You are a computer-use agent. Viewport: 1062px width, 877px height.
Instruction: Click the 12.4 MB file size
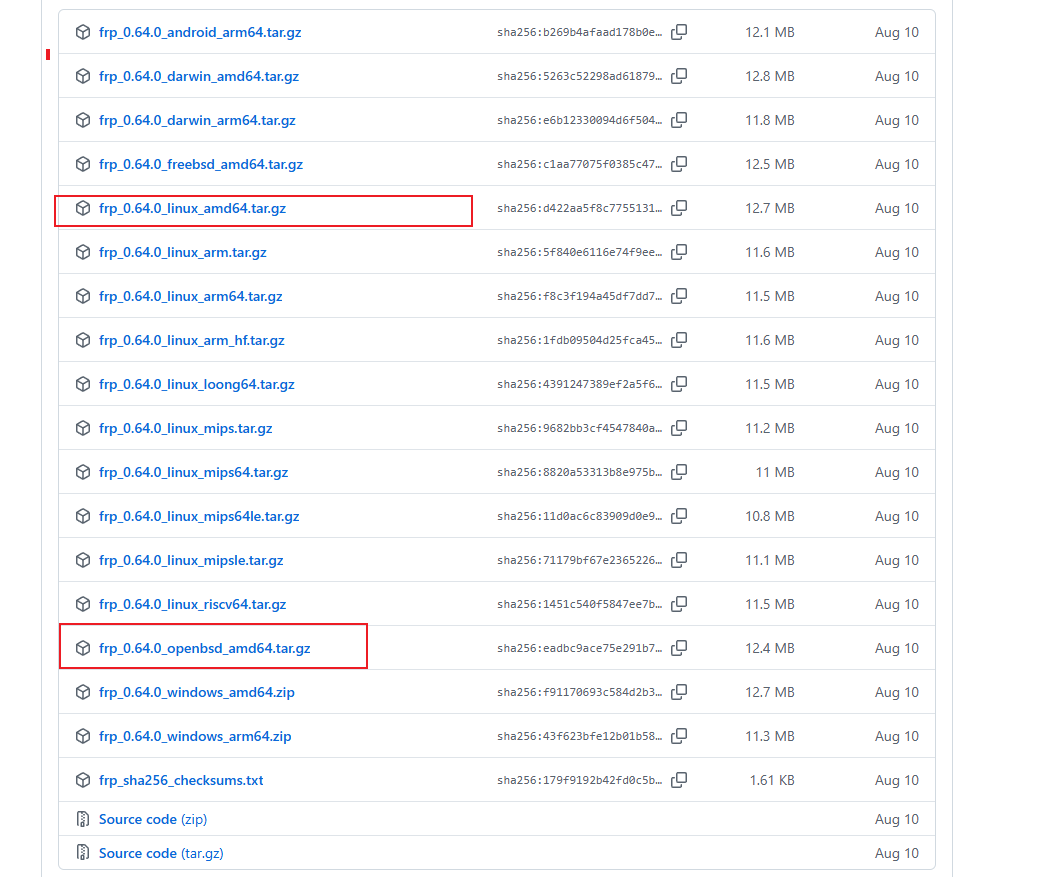[770, 648]
